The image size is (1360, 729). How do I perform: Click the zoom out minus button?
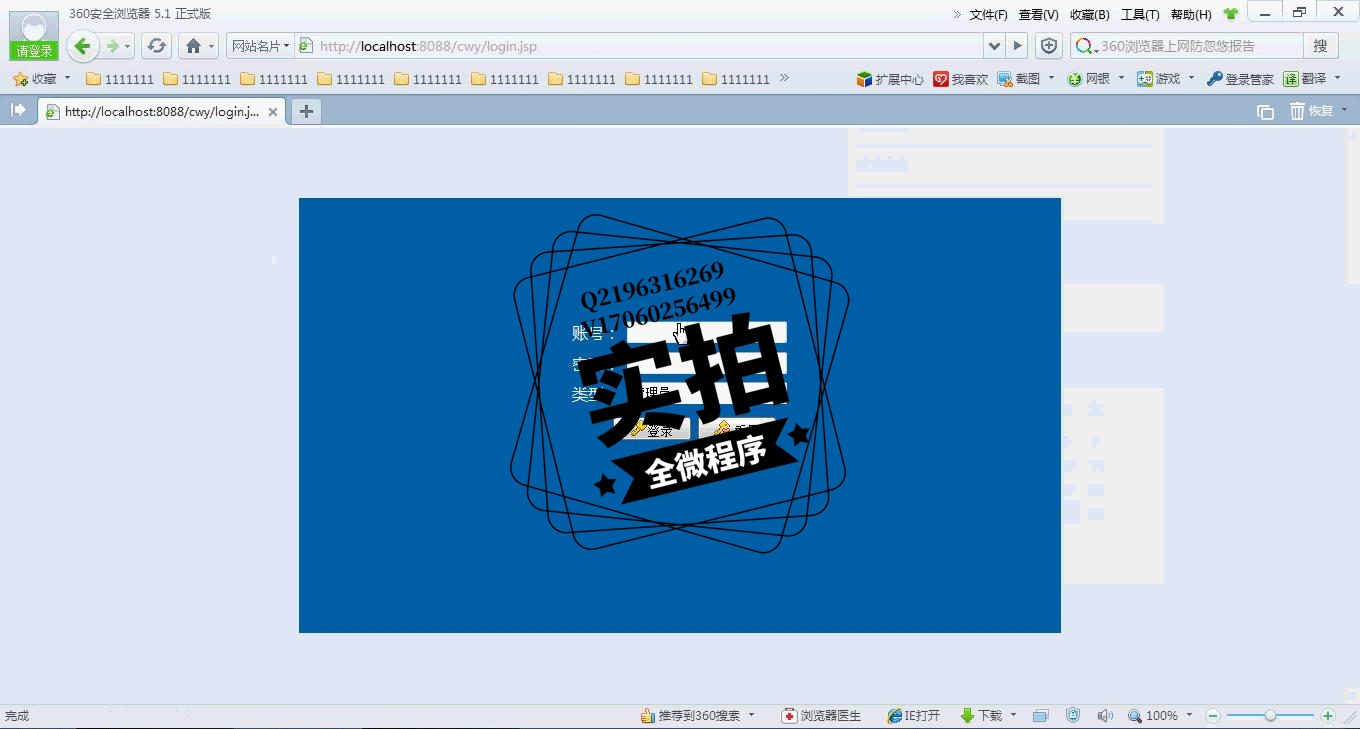coord(1213,716)
